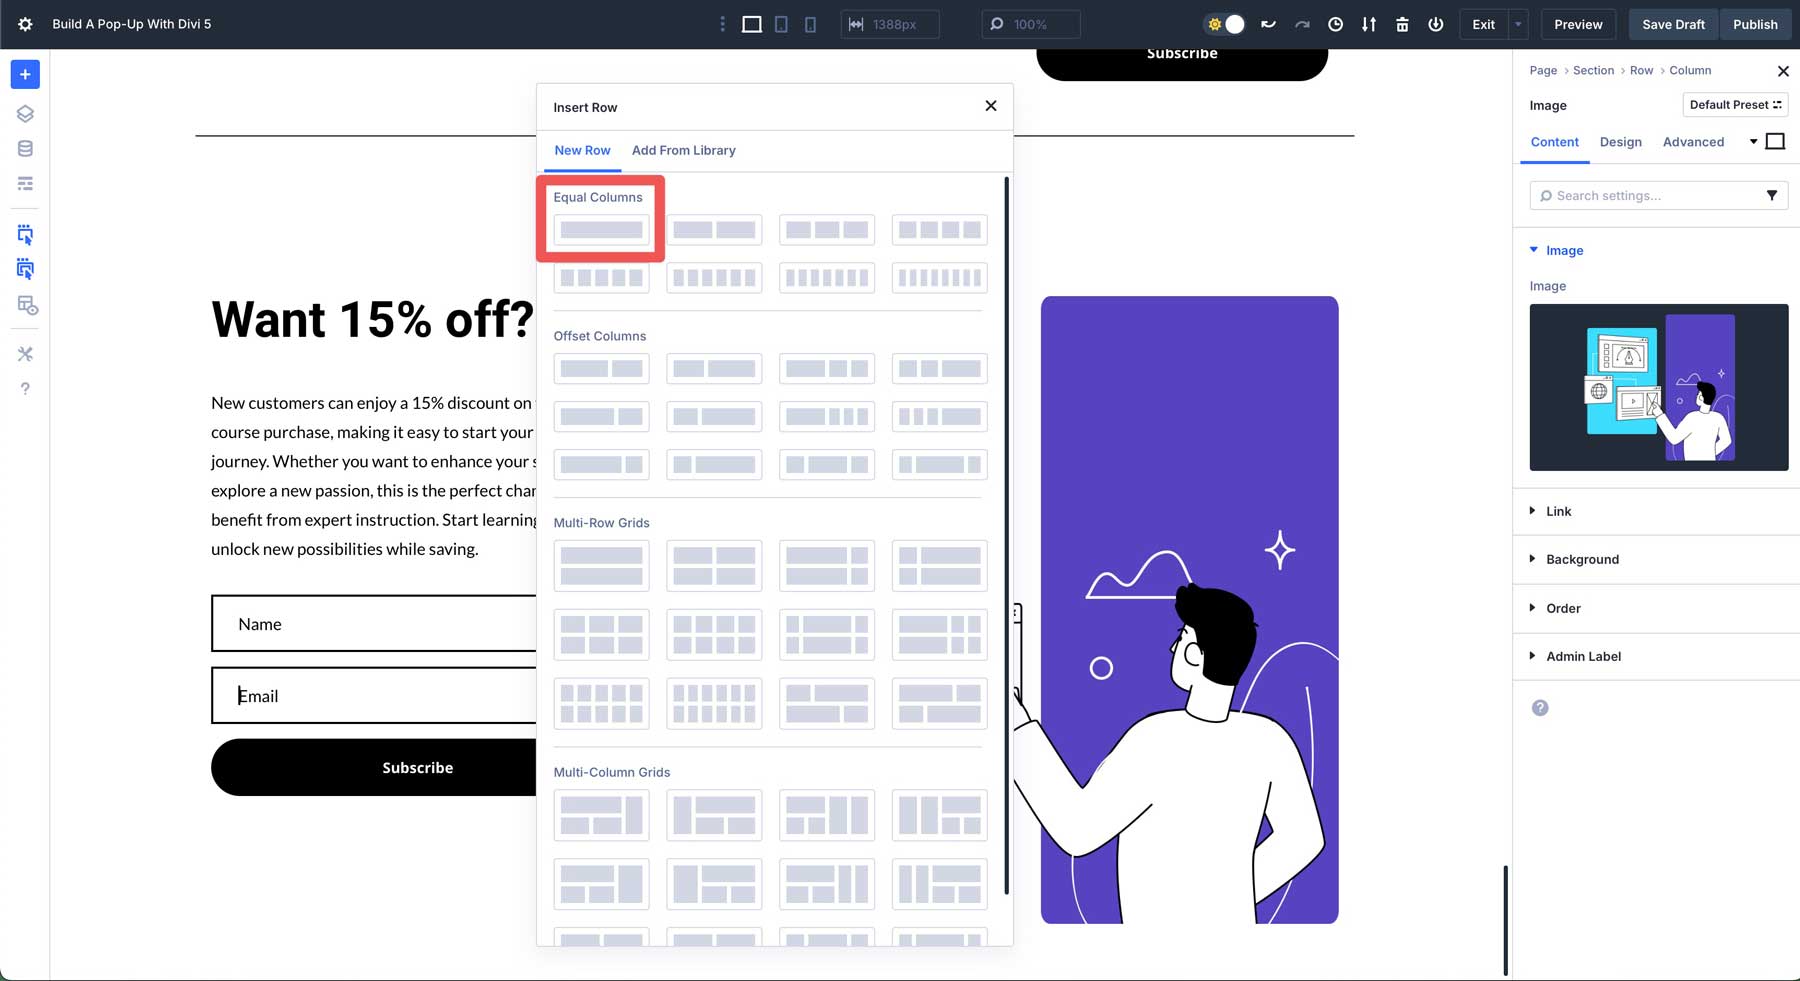Expand the Background settings section
Viewport: 1800px width, 981px height.
click(1583, 559)
